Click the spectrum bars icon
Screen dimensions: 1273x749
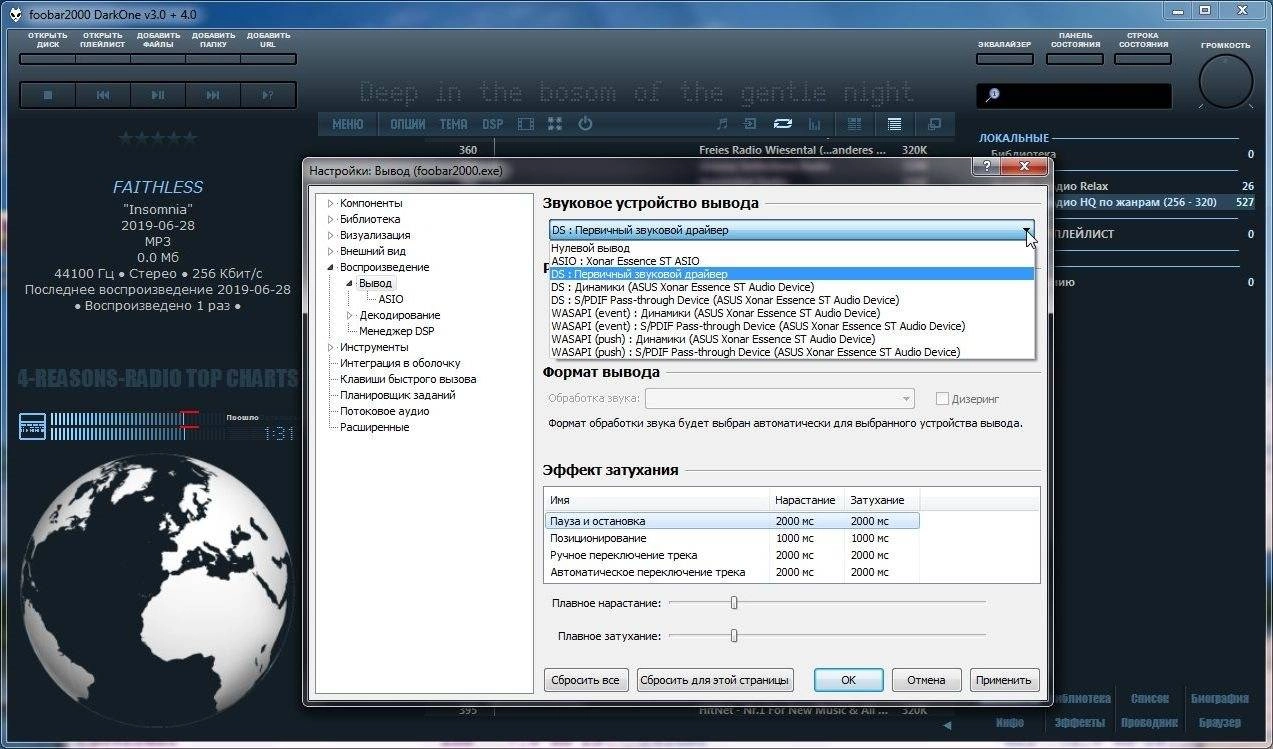point(814,124)
